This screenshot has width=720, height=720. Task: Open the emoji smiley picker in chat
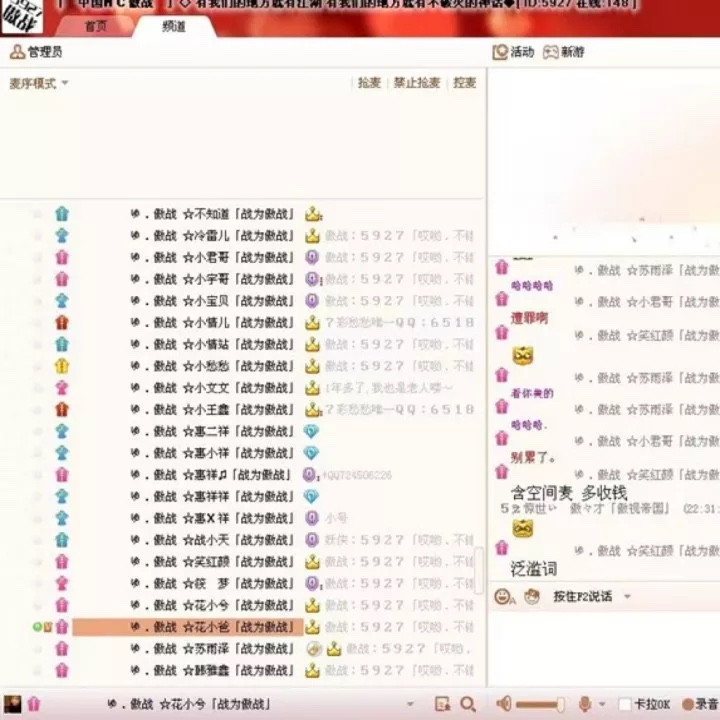[503, 596]
